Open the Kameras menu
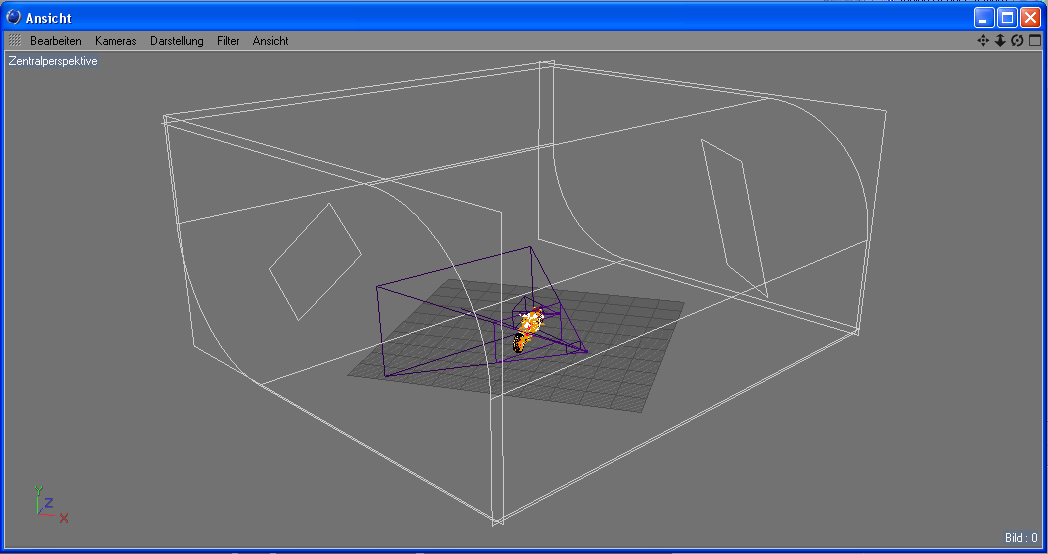The height and width of the screenshot is (554, 1048). tap(115, 41)
